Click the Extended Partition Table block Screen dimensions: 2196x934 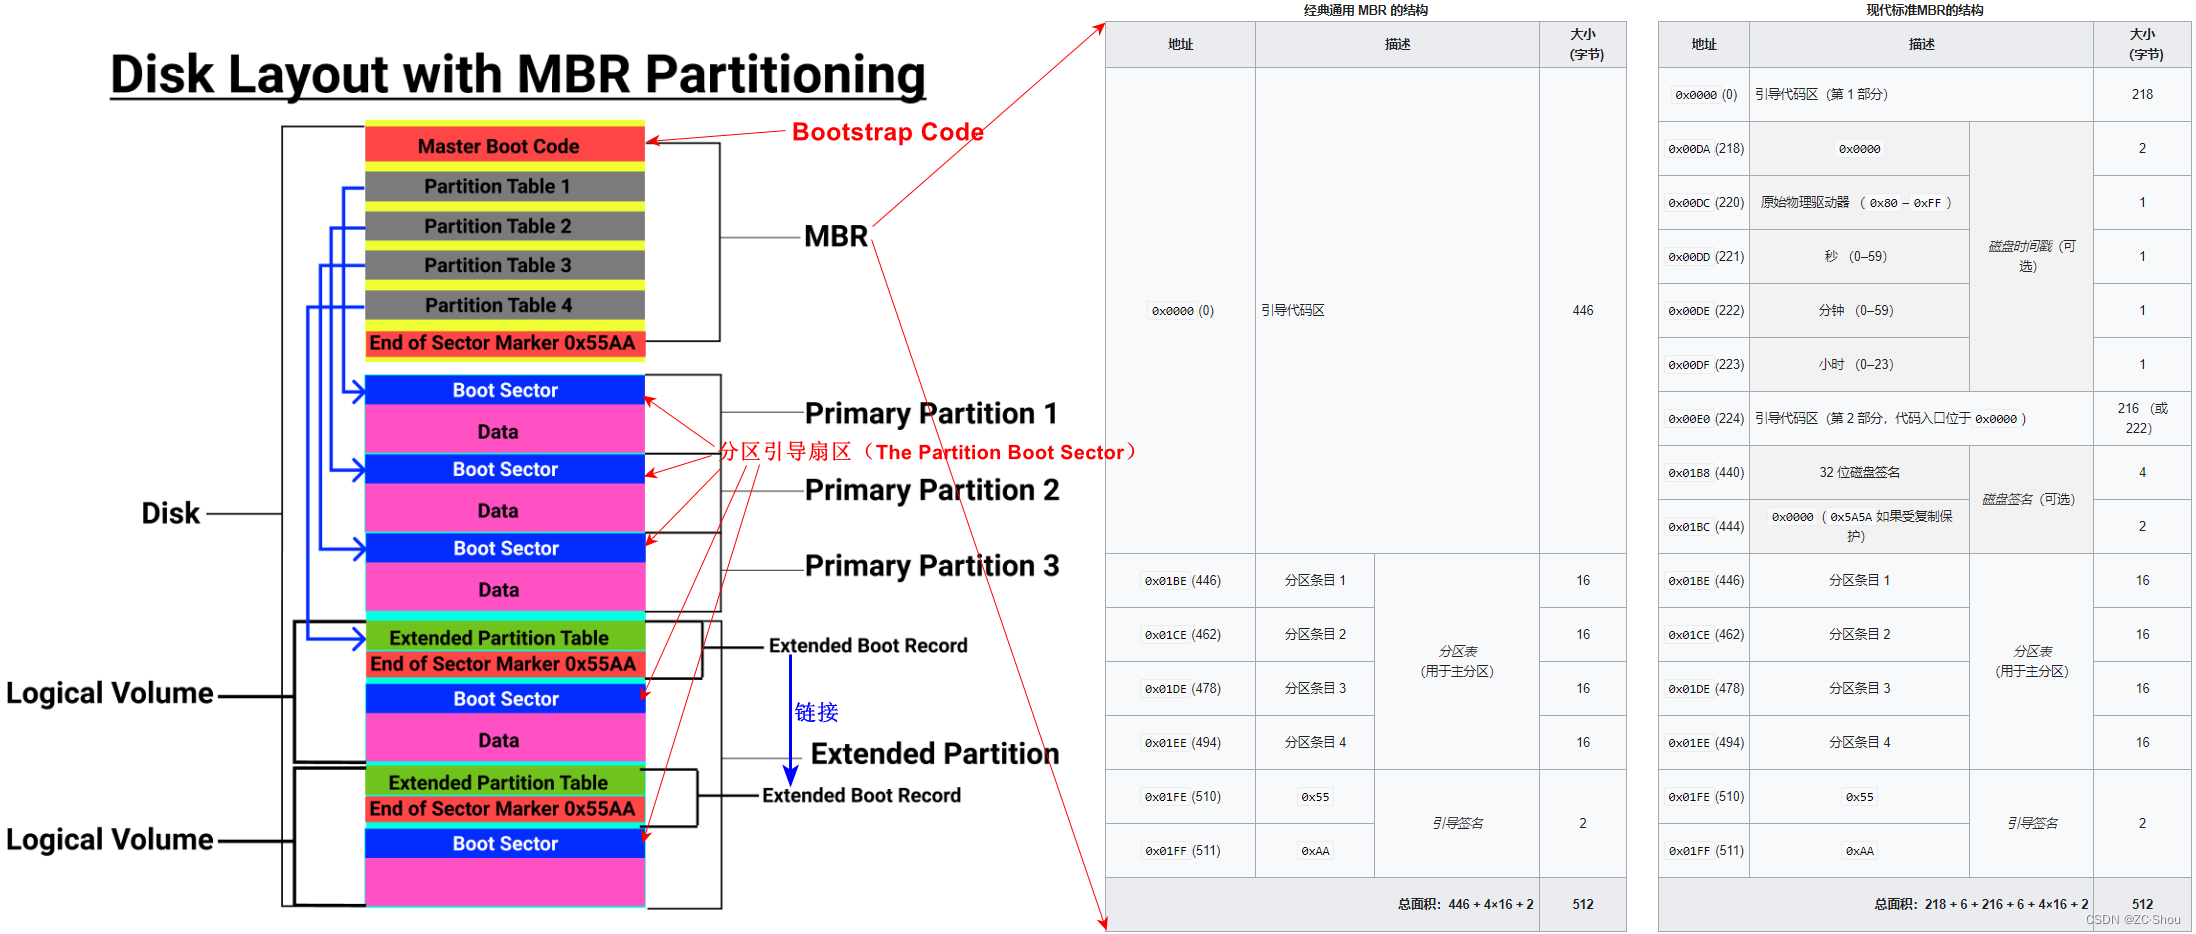(x=498, y=637)
